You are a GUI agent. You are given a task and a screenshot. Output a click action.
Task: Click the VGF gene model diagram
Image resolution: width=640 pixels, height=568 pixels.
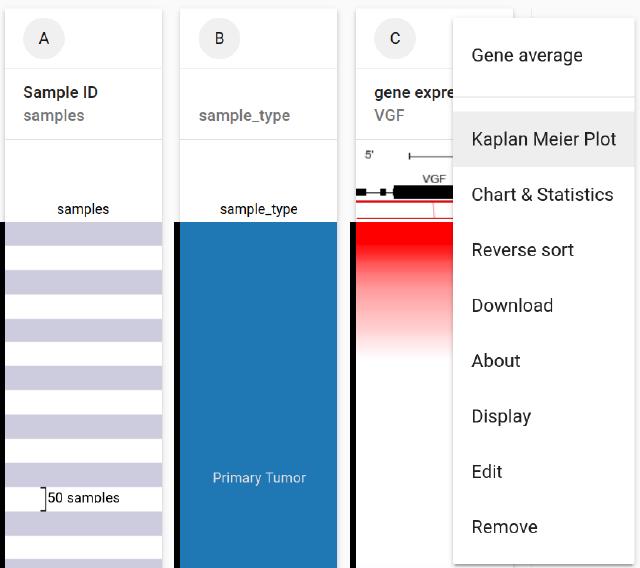coord(404,187)
